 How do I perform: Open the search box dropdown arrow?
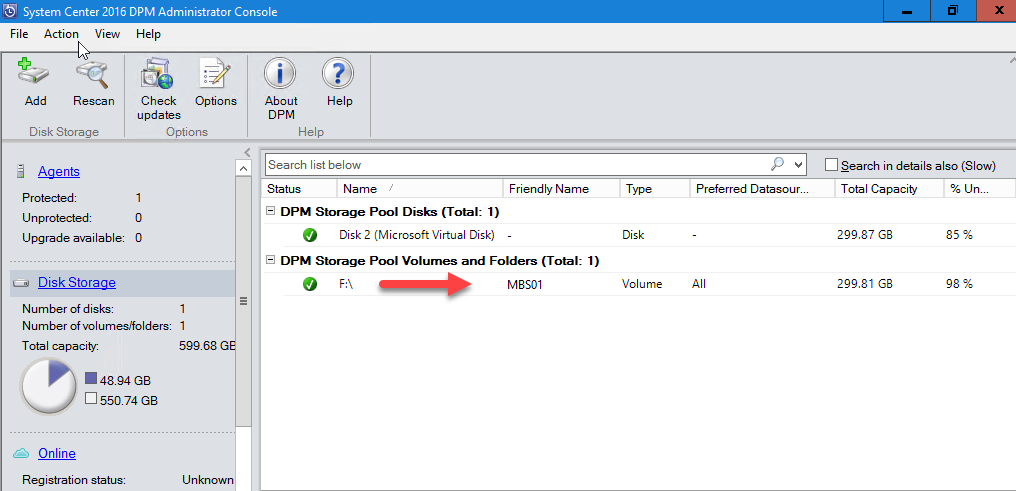[798, 165]
